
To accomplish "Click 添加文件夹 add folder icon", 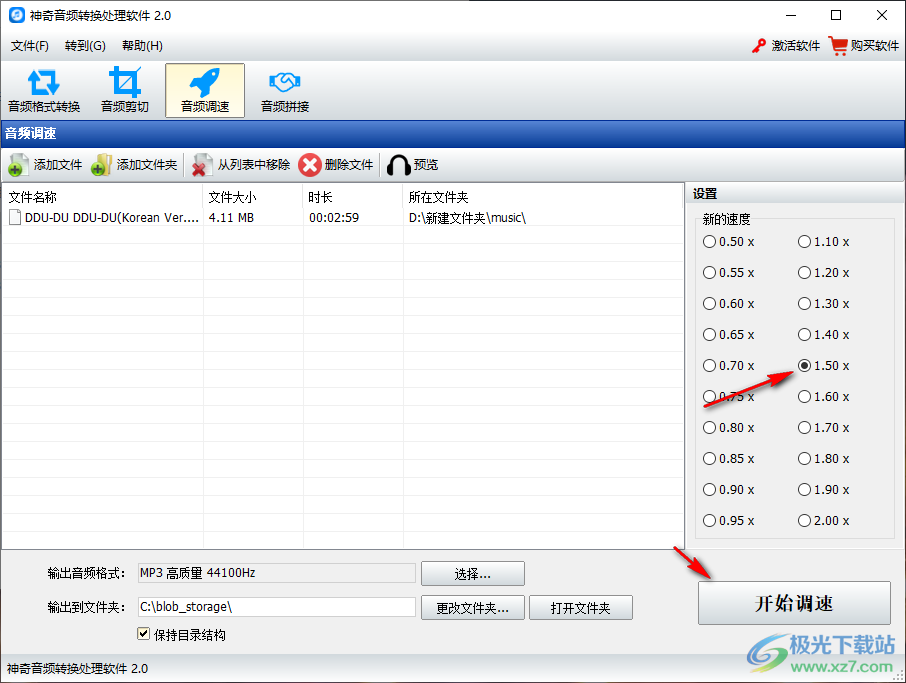I will (101, 165).
